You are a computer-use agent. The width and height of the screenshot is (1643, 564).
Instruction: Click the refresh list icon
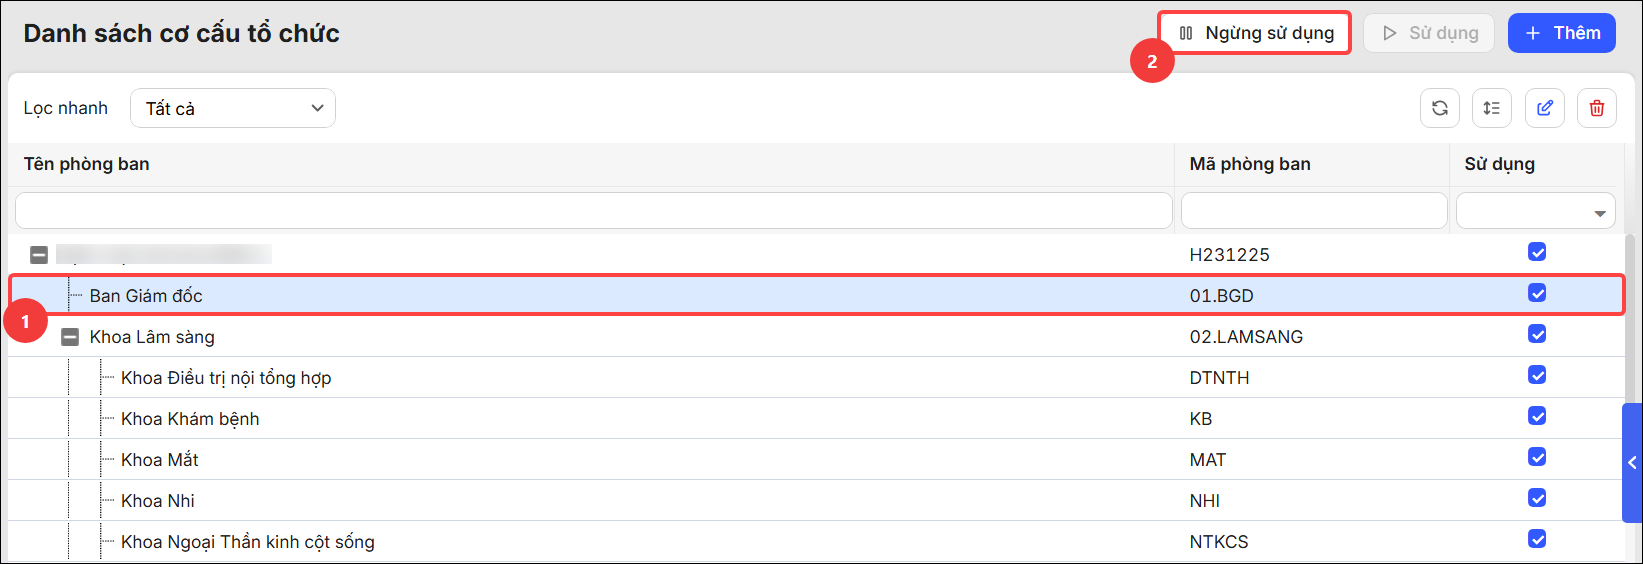tap(1440, 108)
